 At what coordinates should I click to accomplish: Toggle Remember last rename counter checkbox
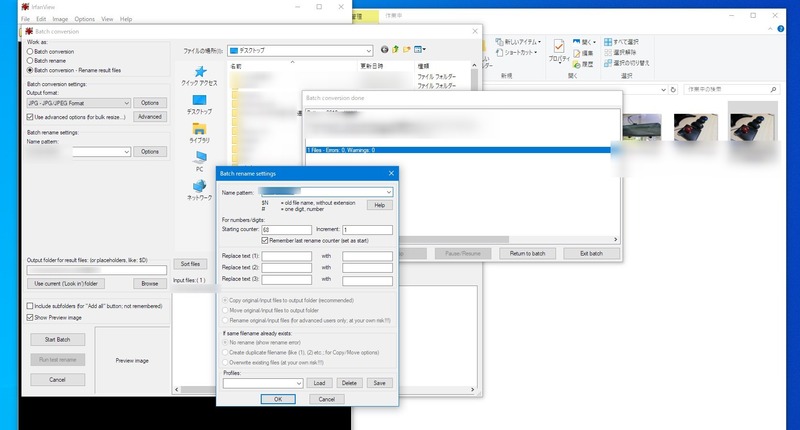tap(265, 240)
